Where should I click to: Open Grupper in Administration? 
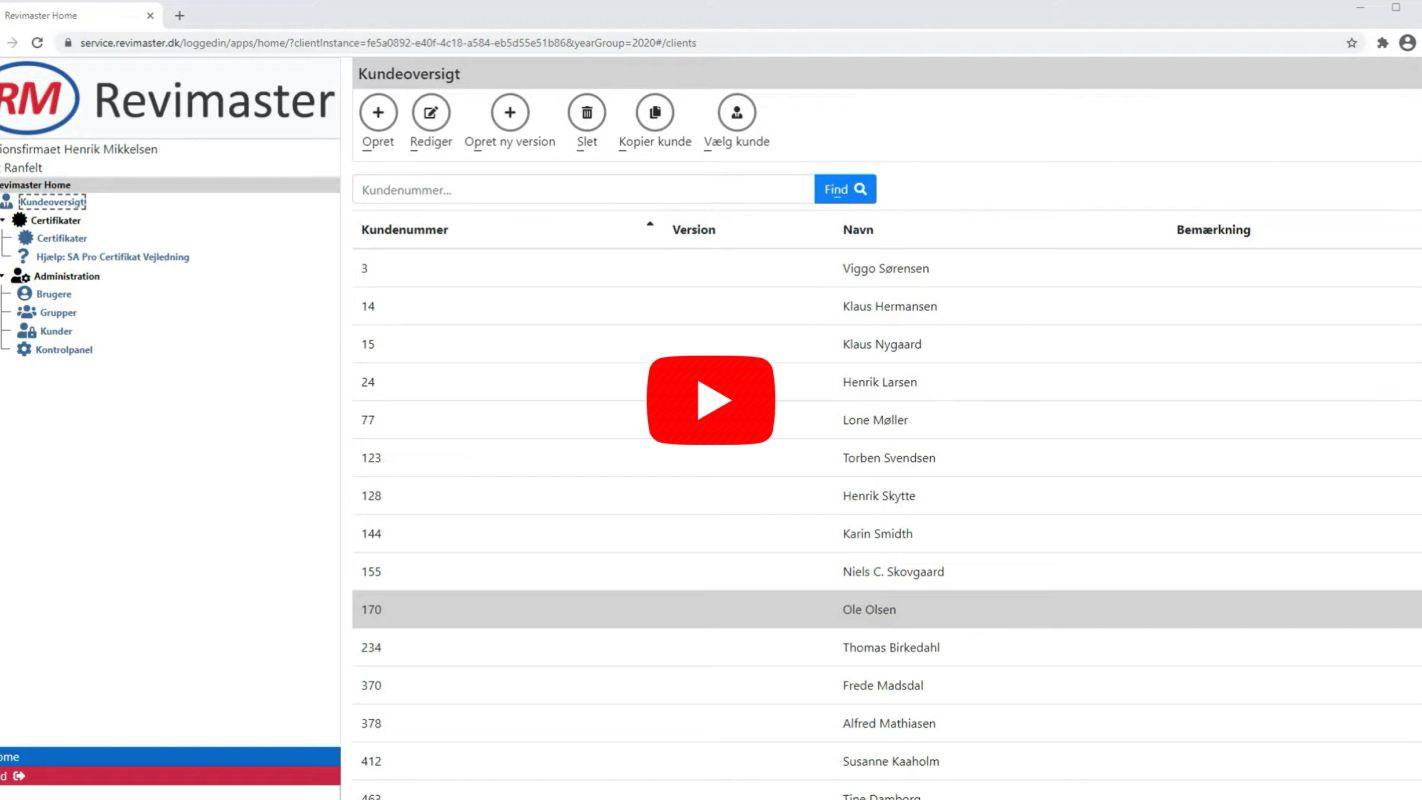click(58, 313)
